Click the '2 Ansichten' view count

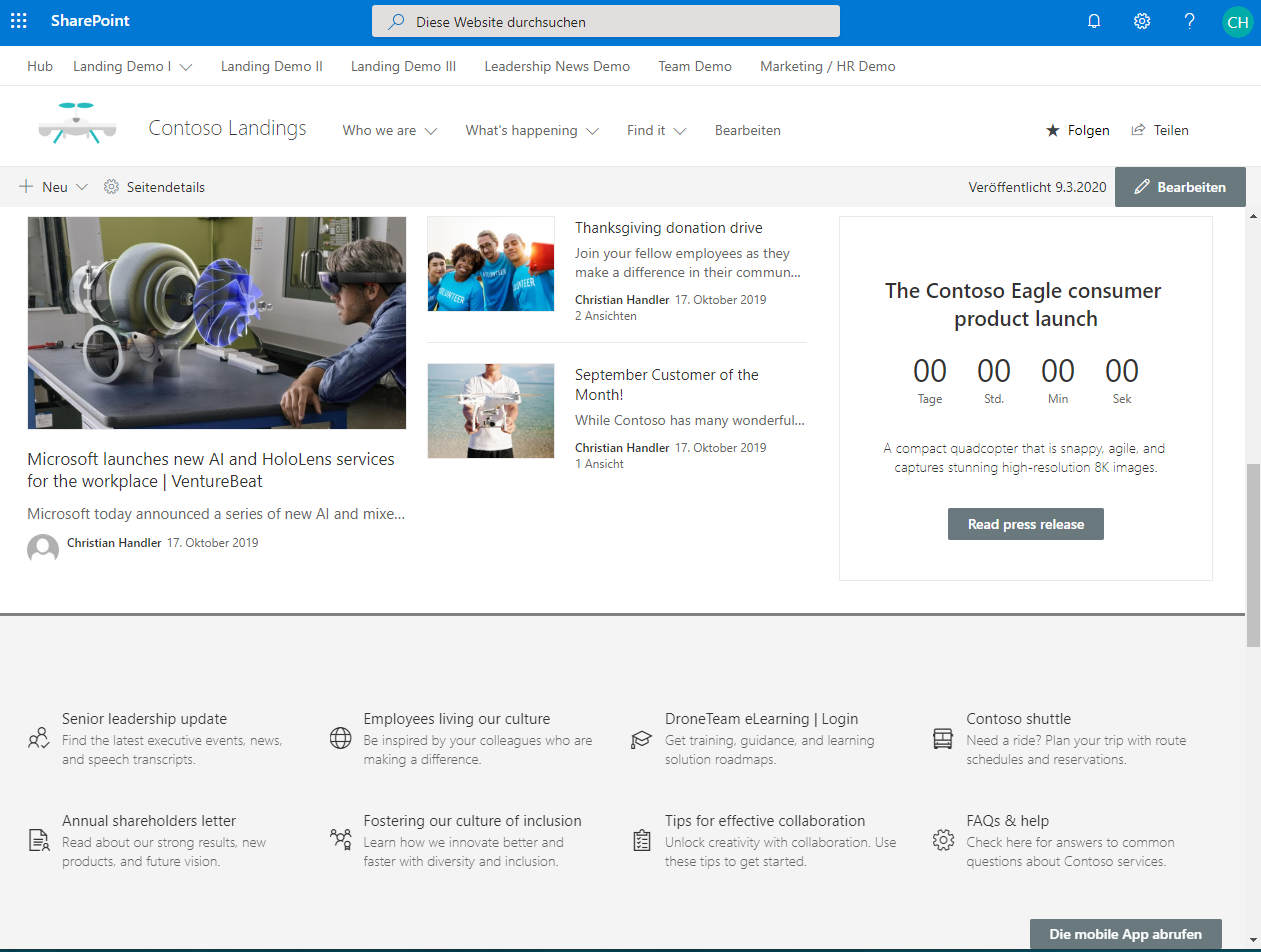(606, 316)
